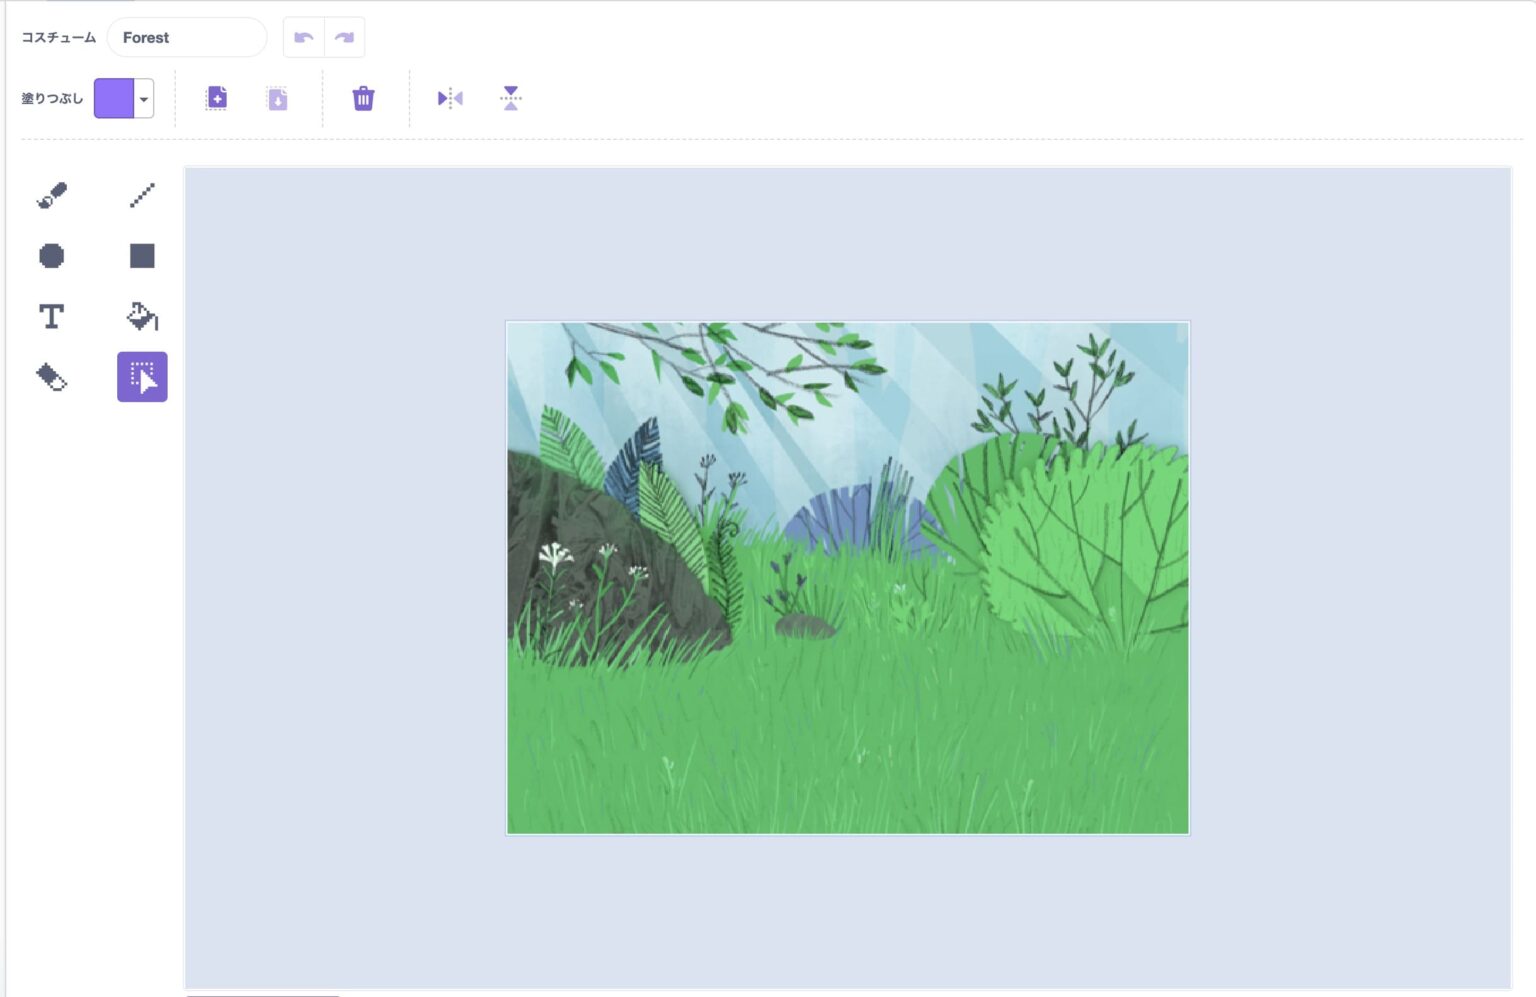Image resolution: width=1536 pixels, height=997 pixels.
Task: Flip the image horizontally
Action: click(450, 98)
